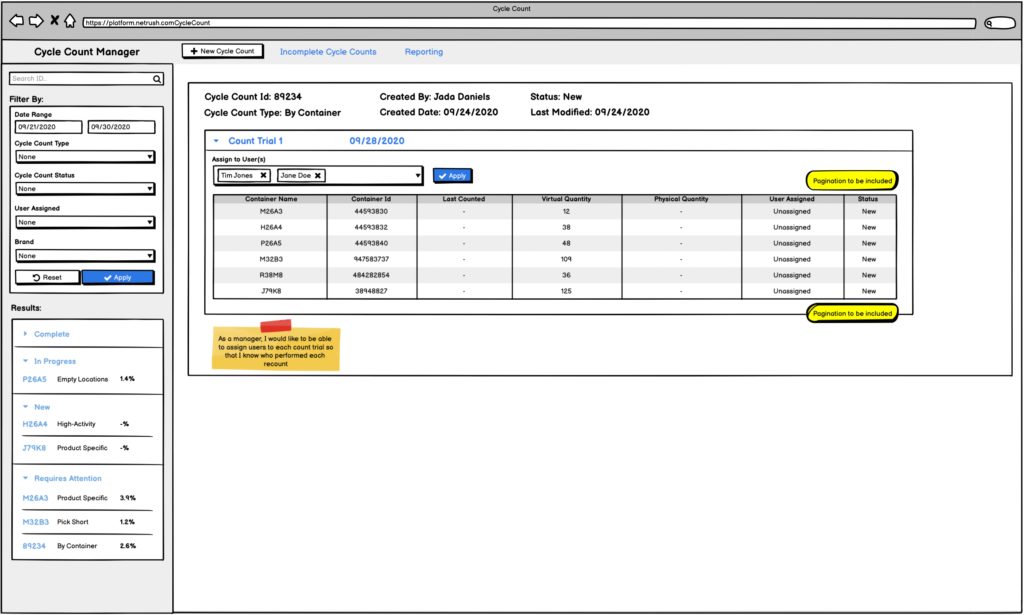Remove Tim Jones from assigned users

point(263,175)
